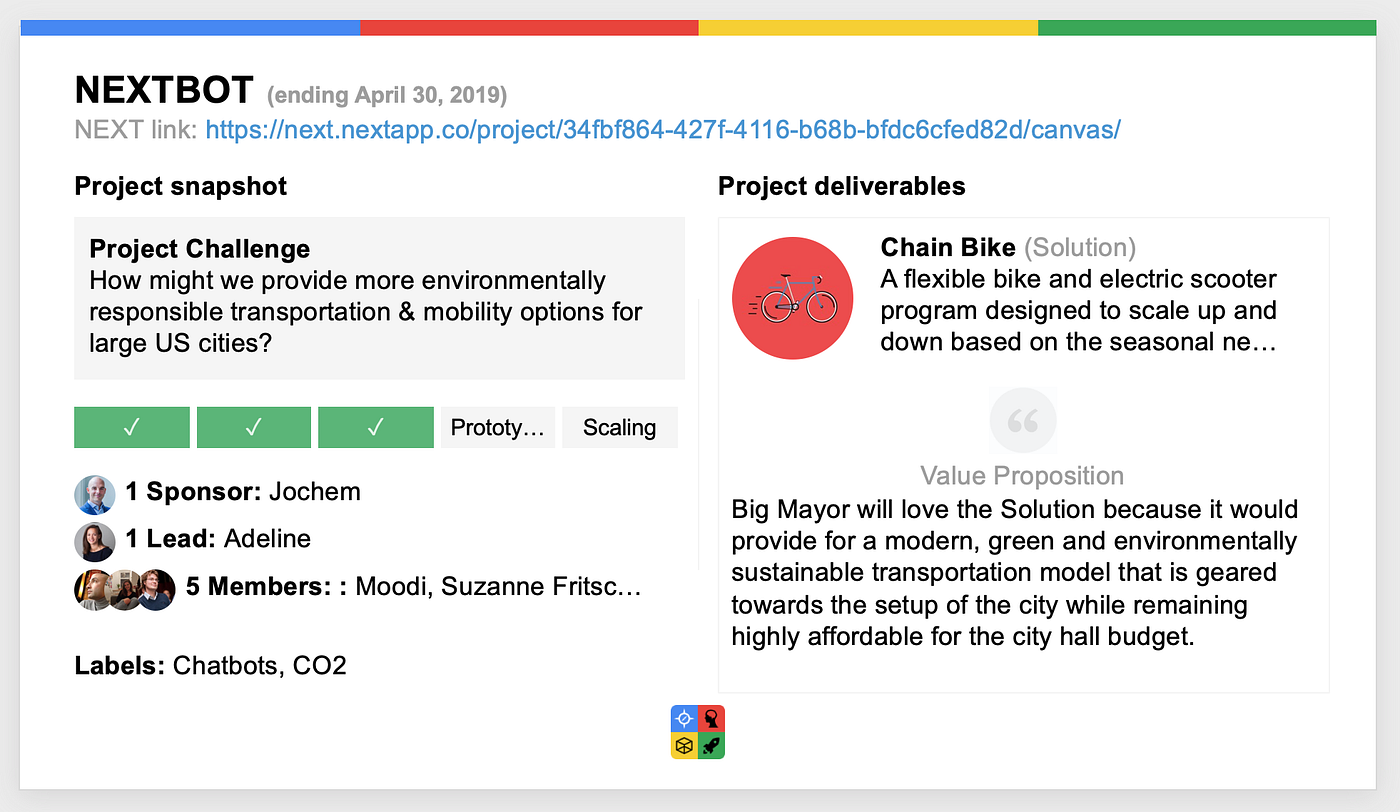Click the NEXTBOT project title

click(163, 89)
